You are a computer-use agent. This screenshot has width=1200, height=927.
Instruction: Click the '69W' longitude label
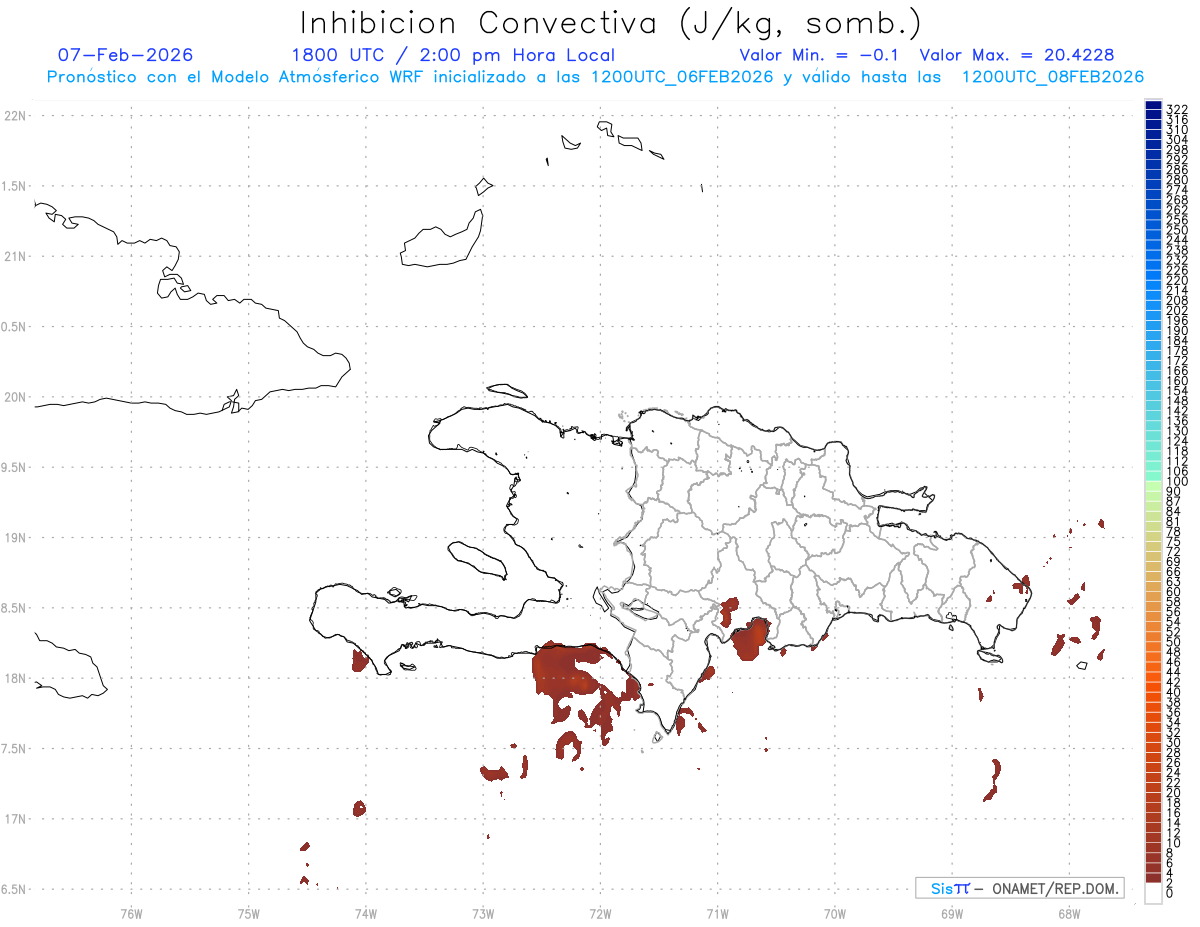coord(952,913)
